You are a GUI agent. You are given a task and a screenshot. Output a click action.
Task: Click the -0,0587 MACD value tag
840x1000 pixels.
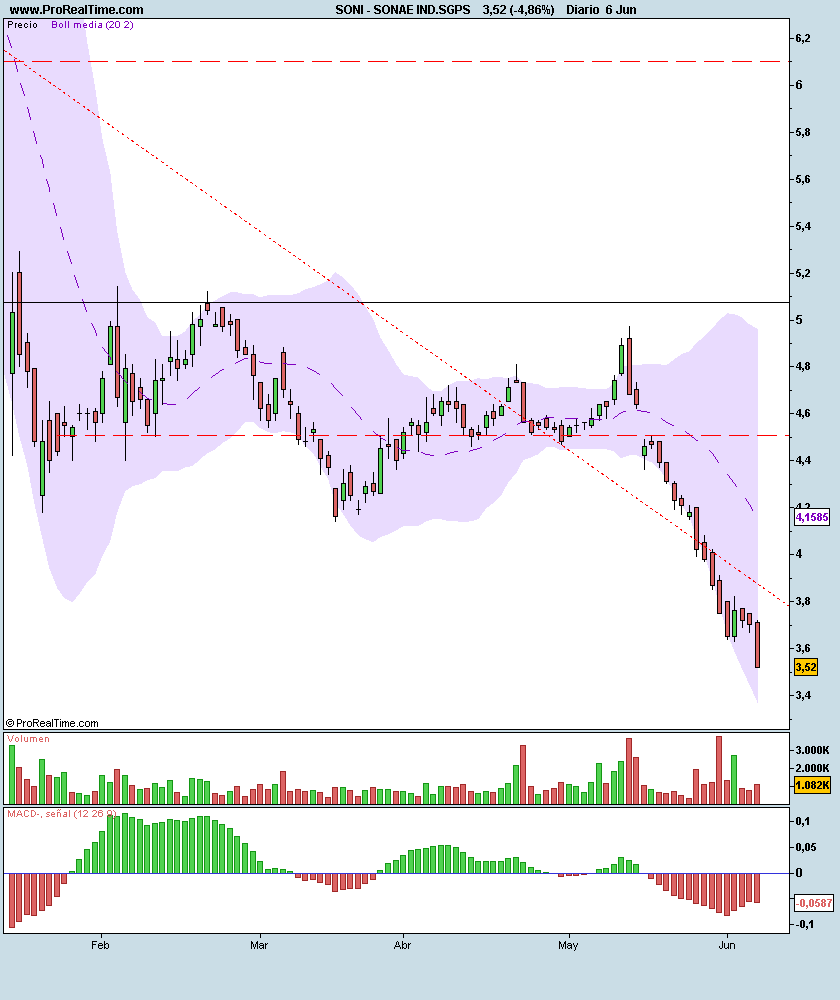[814, 903]
